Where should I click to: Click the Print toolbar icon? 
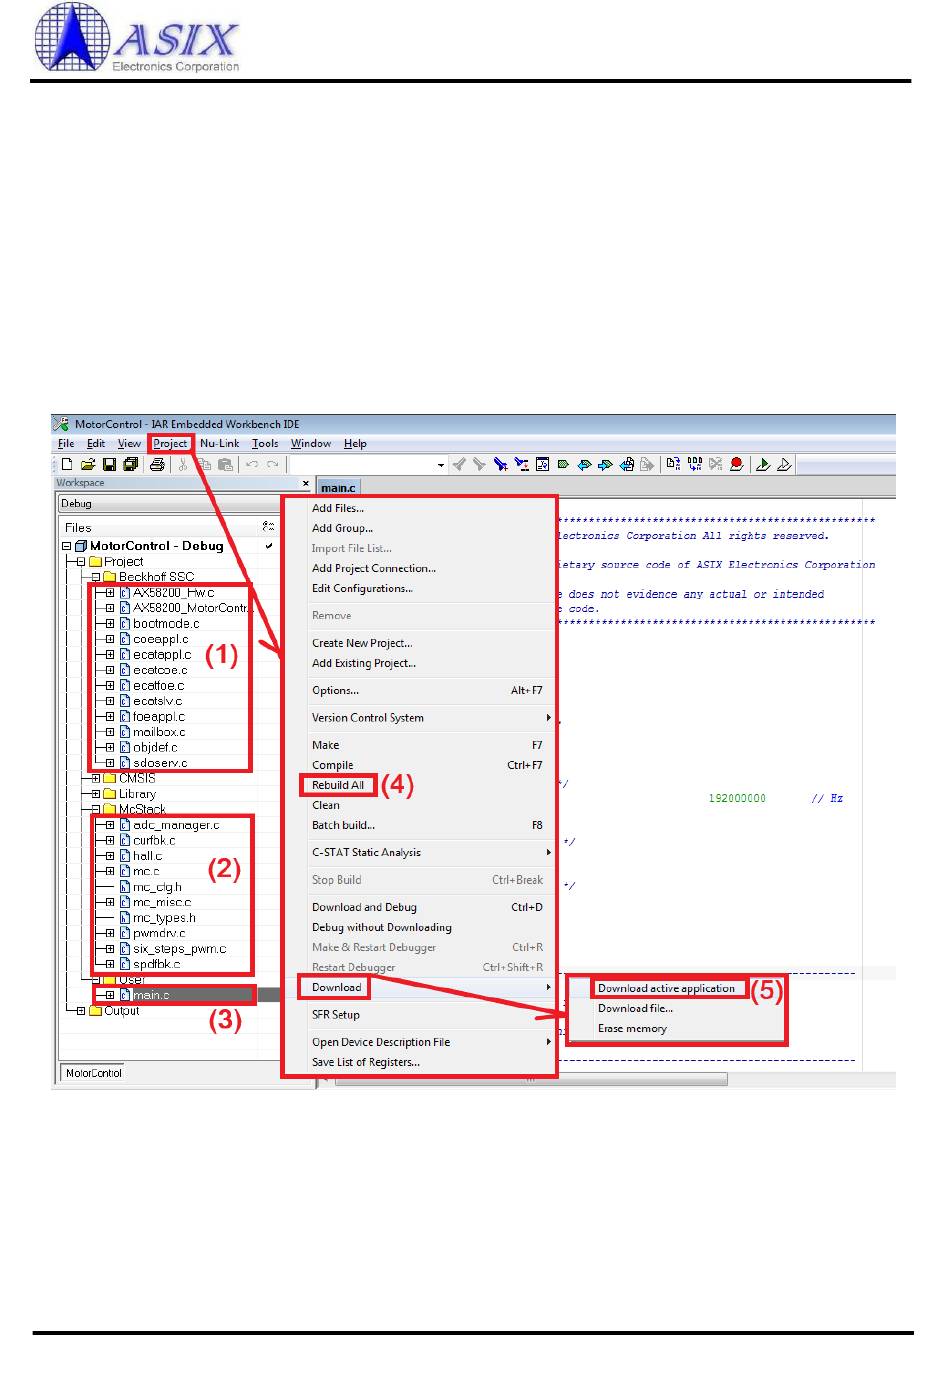click(x=158, y=464)
